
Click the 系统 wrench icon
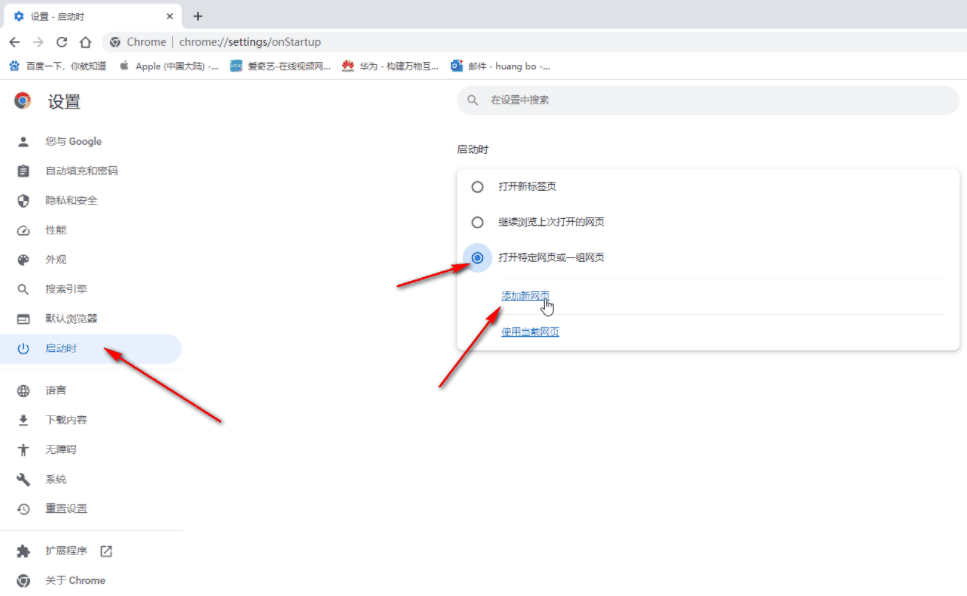click(x=23, y=479)
